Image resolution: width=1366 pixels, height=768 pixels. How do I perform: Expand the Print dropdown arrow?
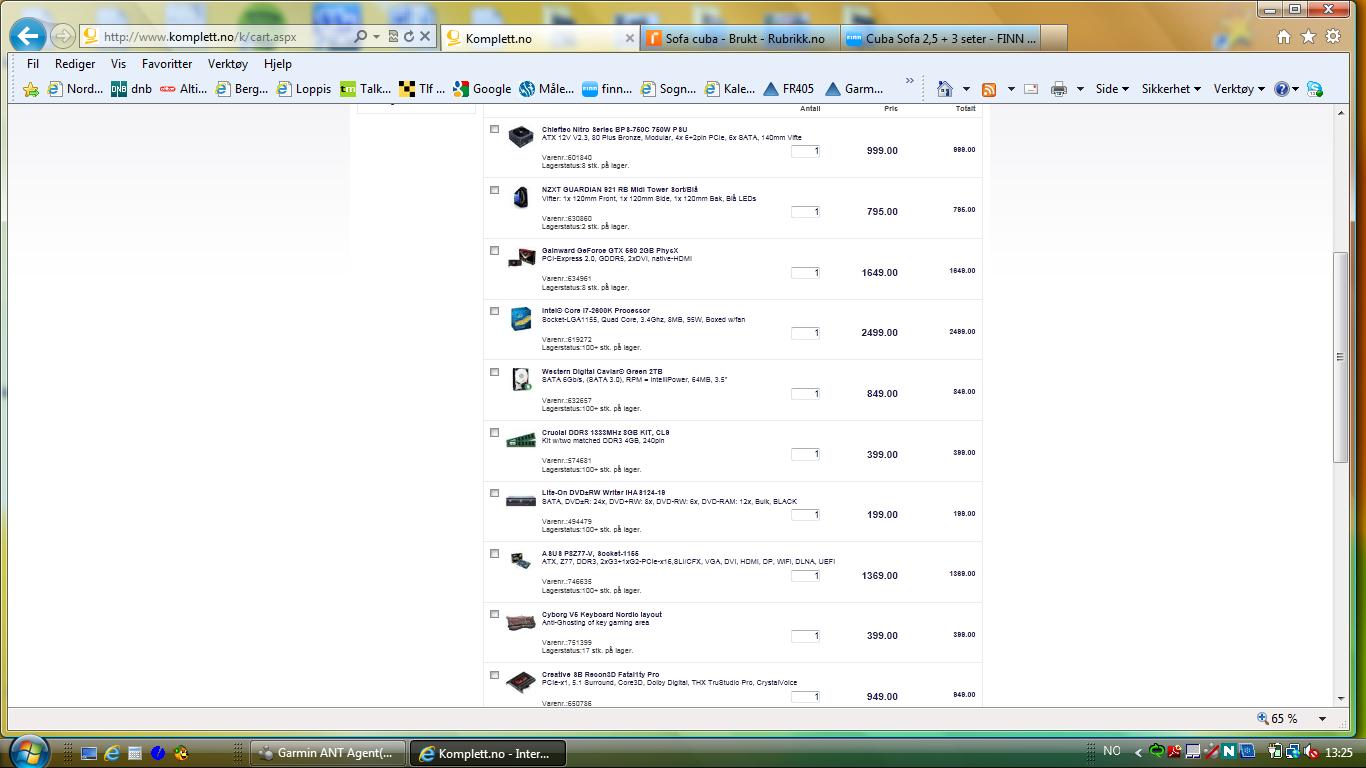point(1080,89)
